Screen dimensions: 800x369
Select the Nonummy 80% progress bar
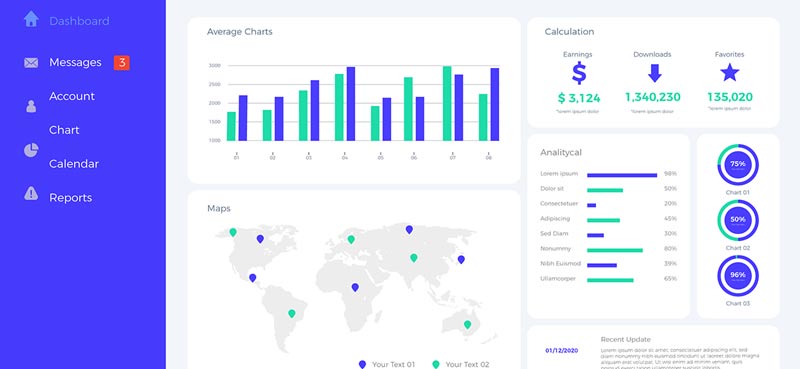click(x=615, y=250)
